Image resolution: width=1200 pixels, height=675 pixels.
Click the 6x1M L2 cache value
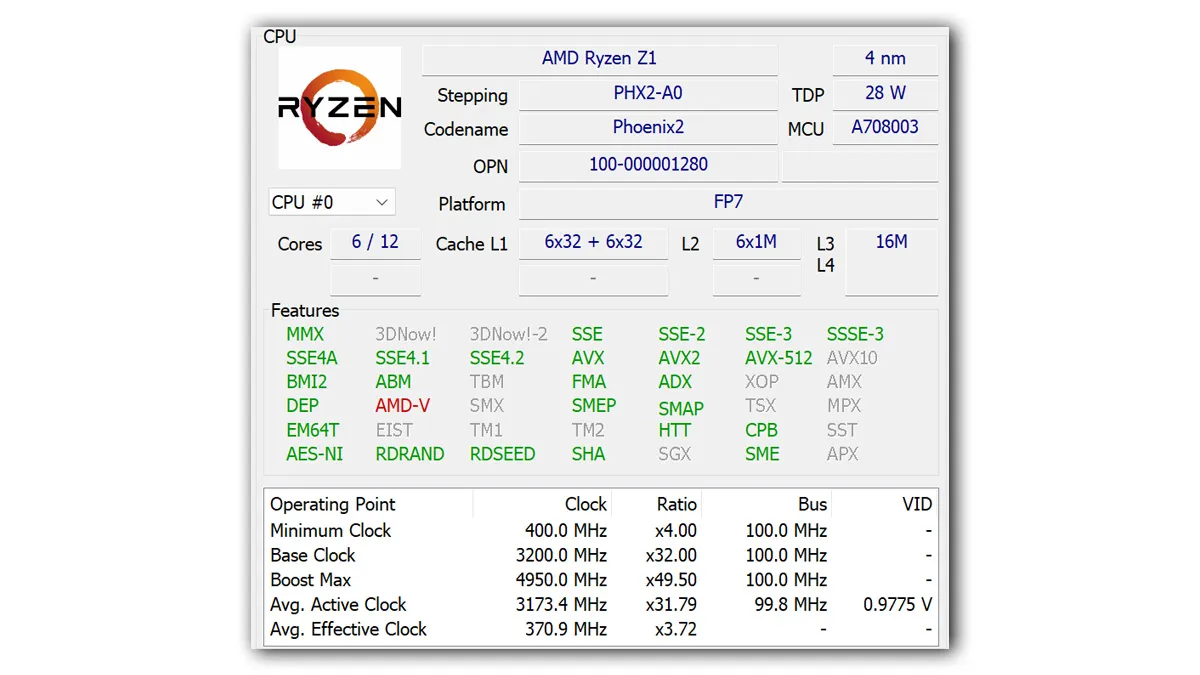756,243
